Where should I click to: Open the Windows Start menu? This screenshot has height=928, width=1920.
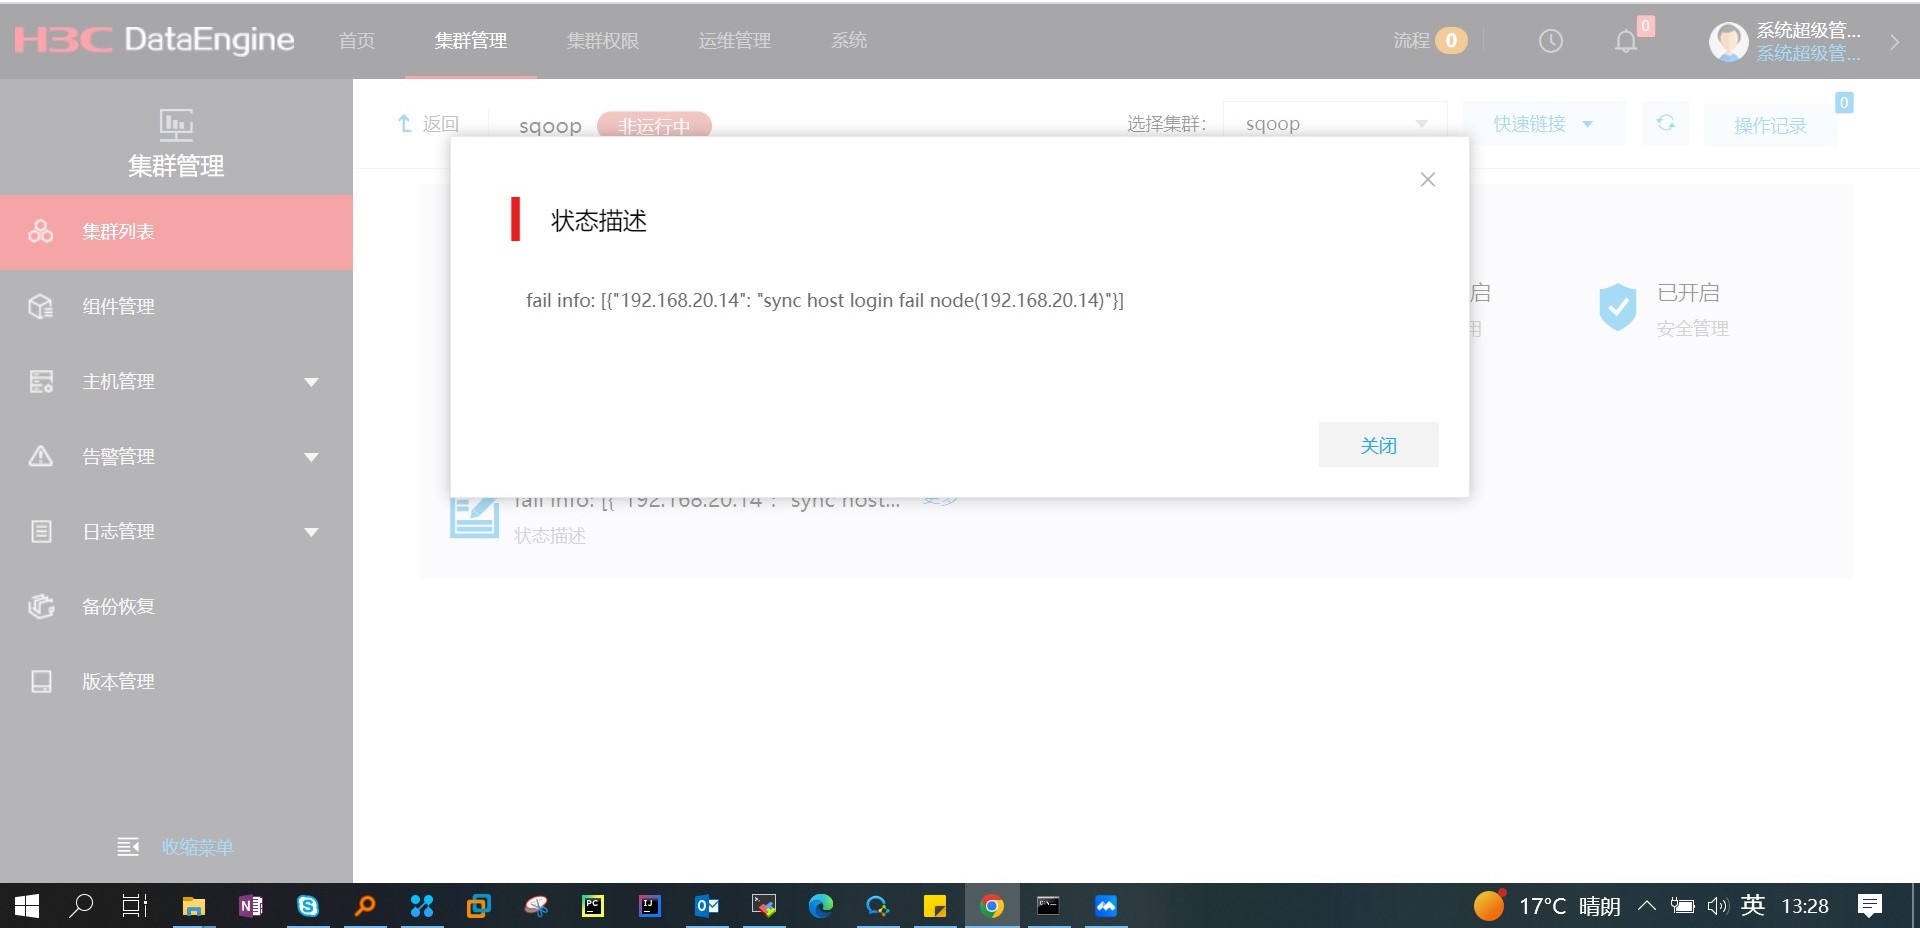[x=27, y=906]
